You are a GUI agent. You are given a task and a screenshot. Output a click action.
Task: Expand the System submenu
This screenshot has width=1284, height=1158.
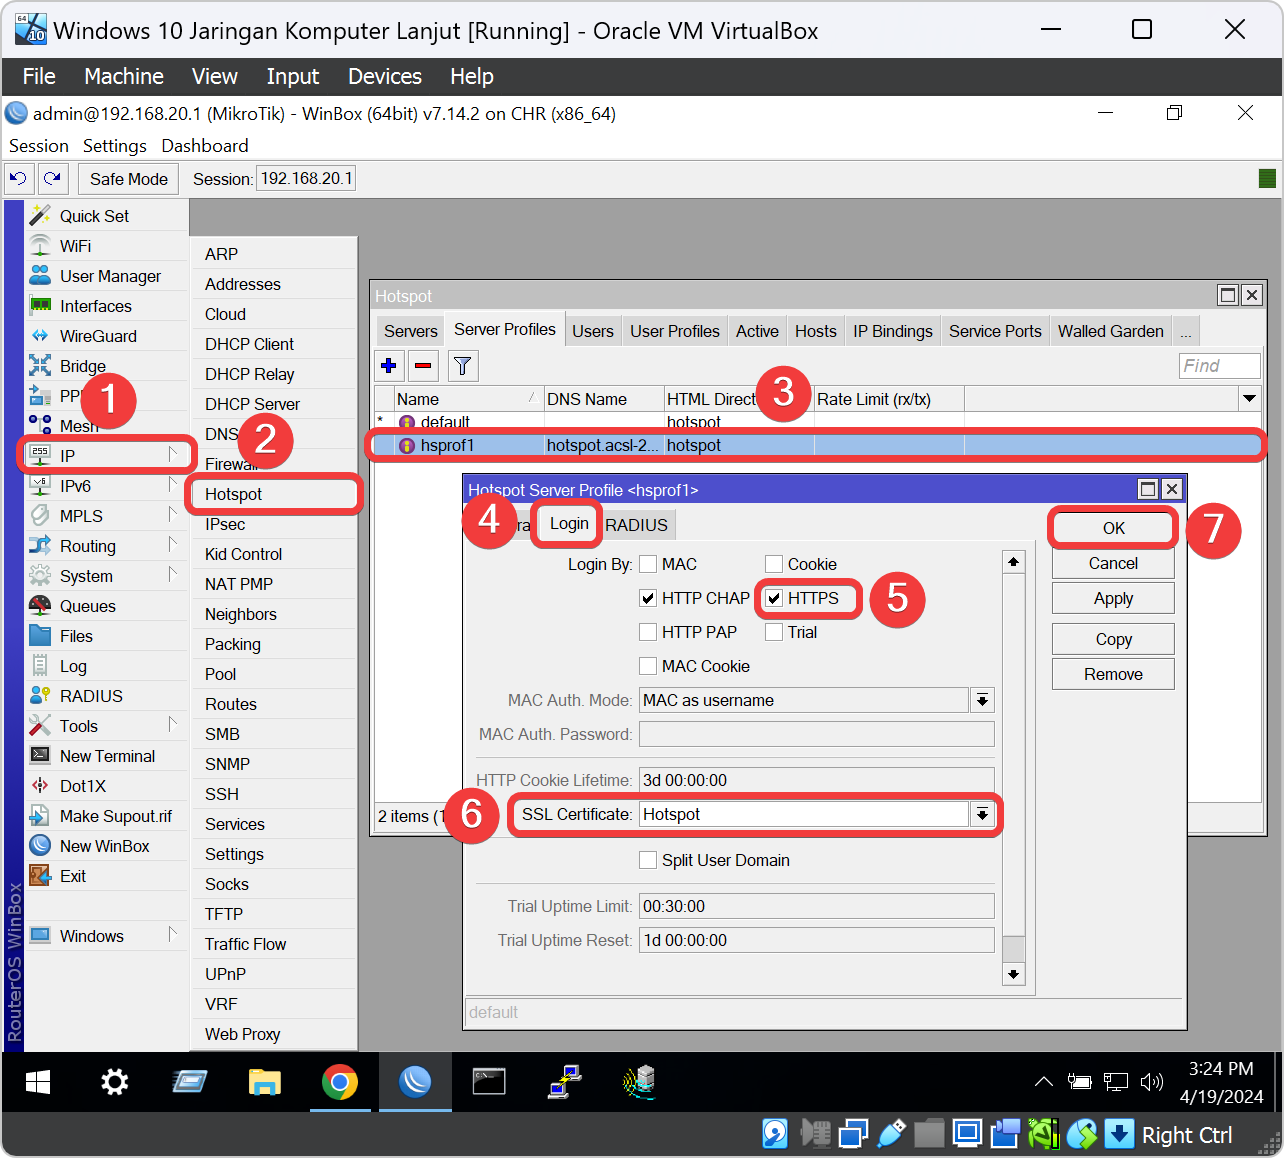[x=173, y=575]
